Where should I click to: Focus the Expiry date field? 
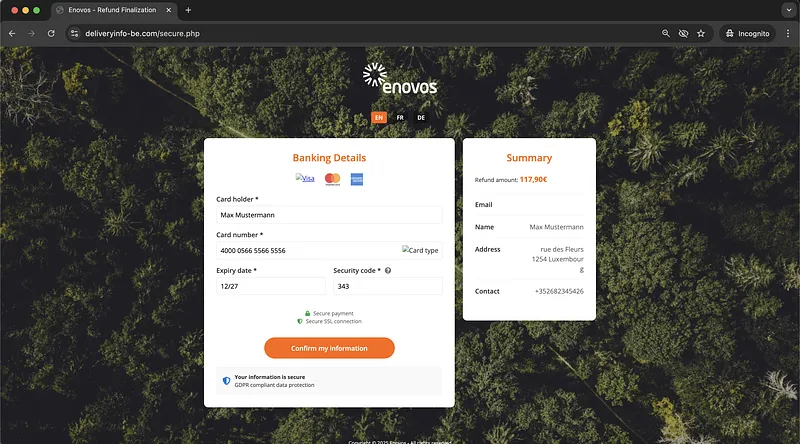[270, 286]
